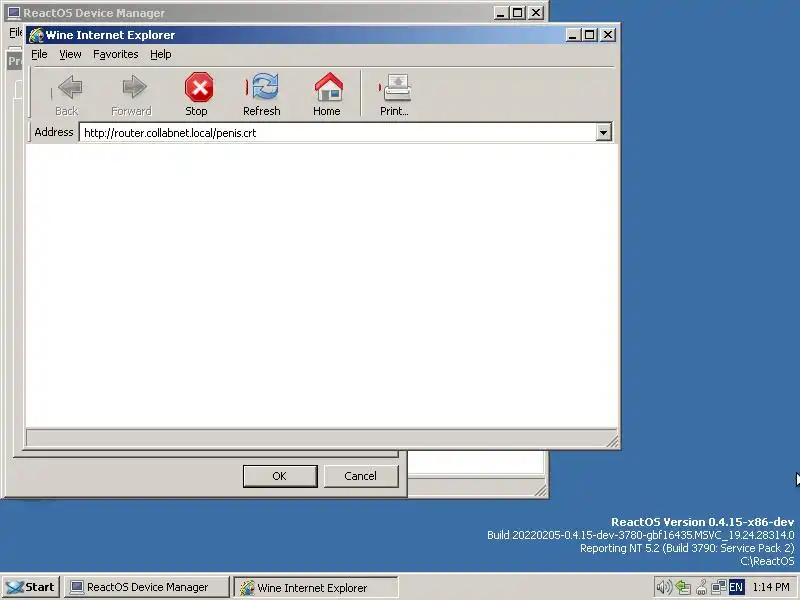The image size is (800, 600).
Task: Confirm with the OK button
Action: pyautogui.click(x=280, y=476)
